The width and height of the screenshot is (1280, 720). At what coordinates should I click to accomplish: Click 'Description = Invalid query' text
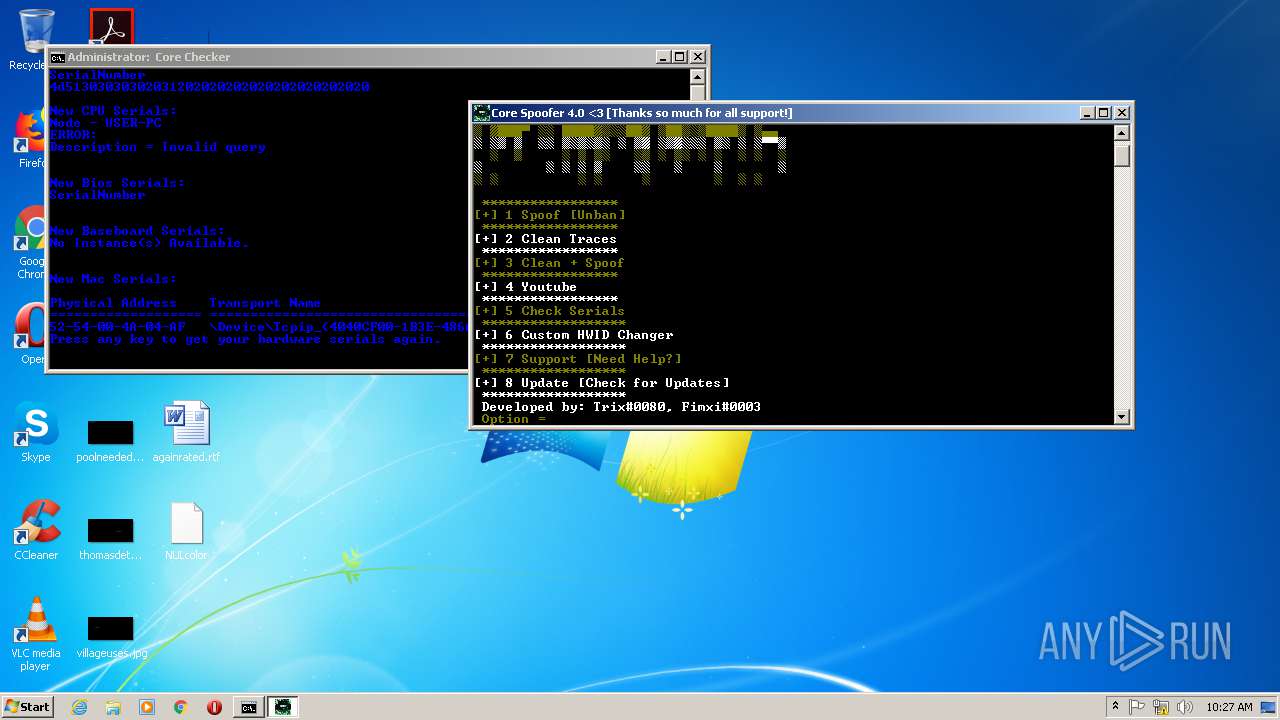[x=157, y=147]
